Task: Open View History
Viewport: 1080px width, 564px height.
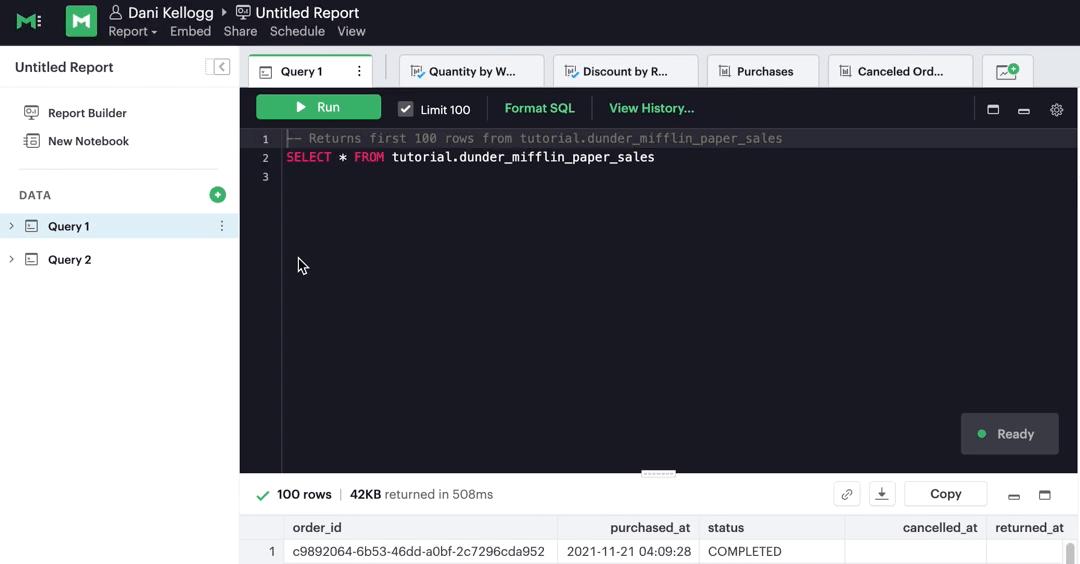Action: pos(651,108)
